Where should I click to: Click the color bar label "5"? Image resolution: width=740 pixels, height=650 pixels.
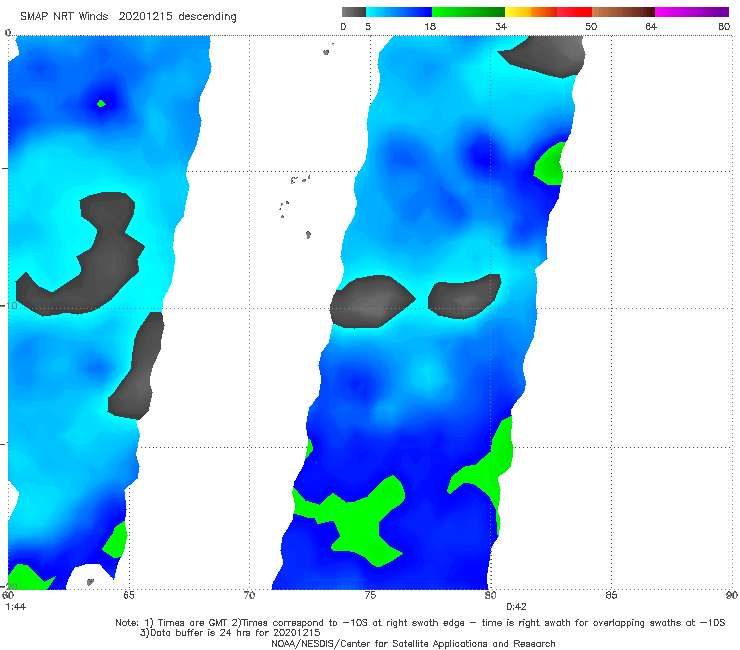(368, 27)
